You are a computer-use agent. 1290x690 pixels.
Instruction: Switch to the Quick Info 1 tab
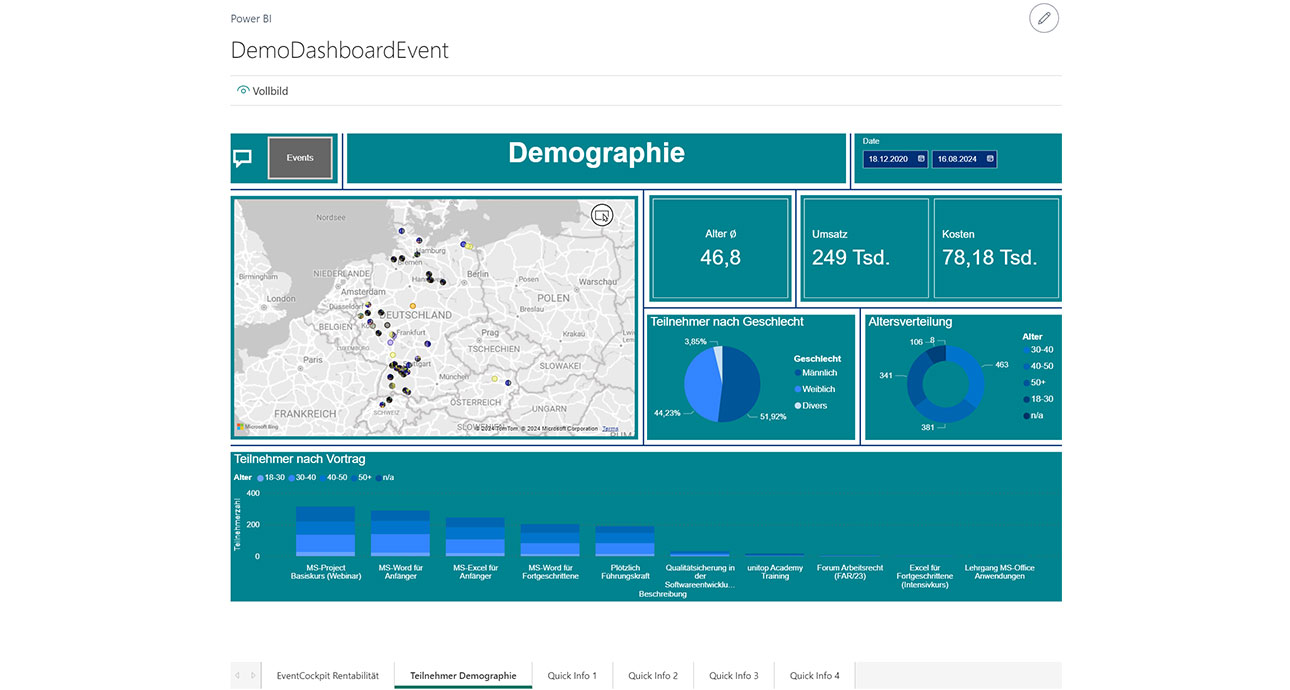(571, 675)
